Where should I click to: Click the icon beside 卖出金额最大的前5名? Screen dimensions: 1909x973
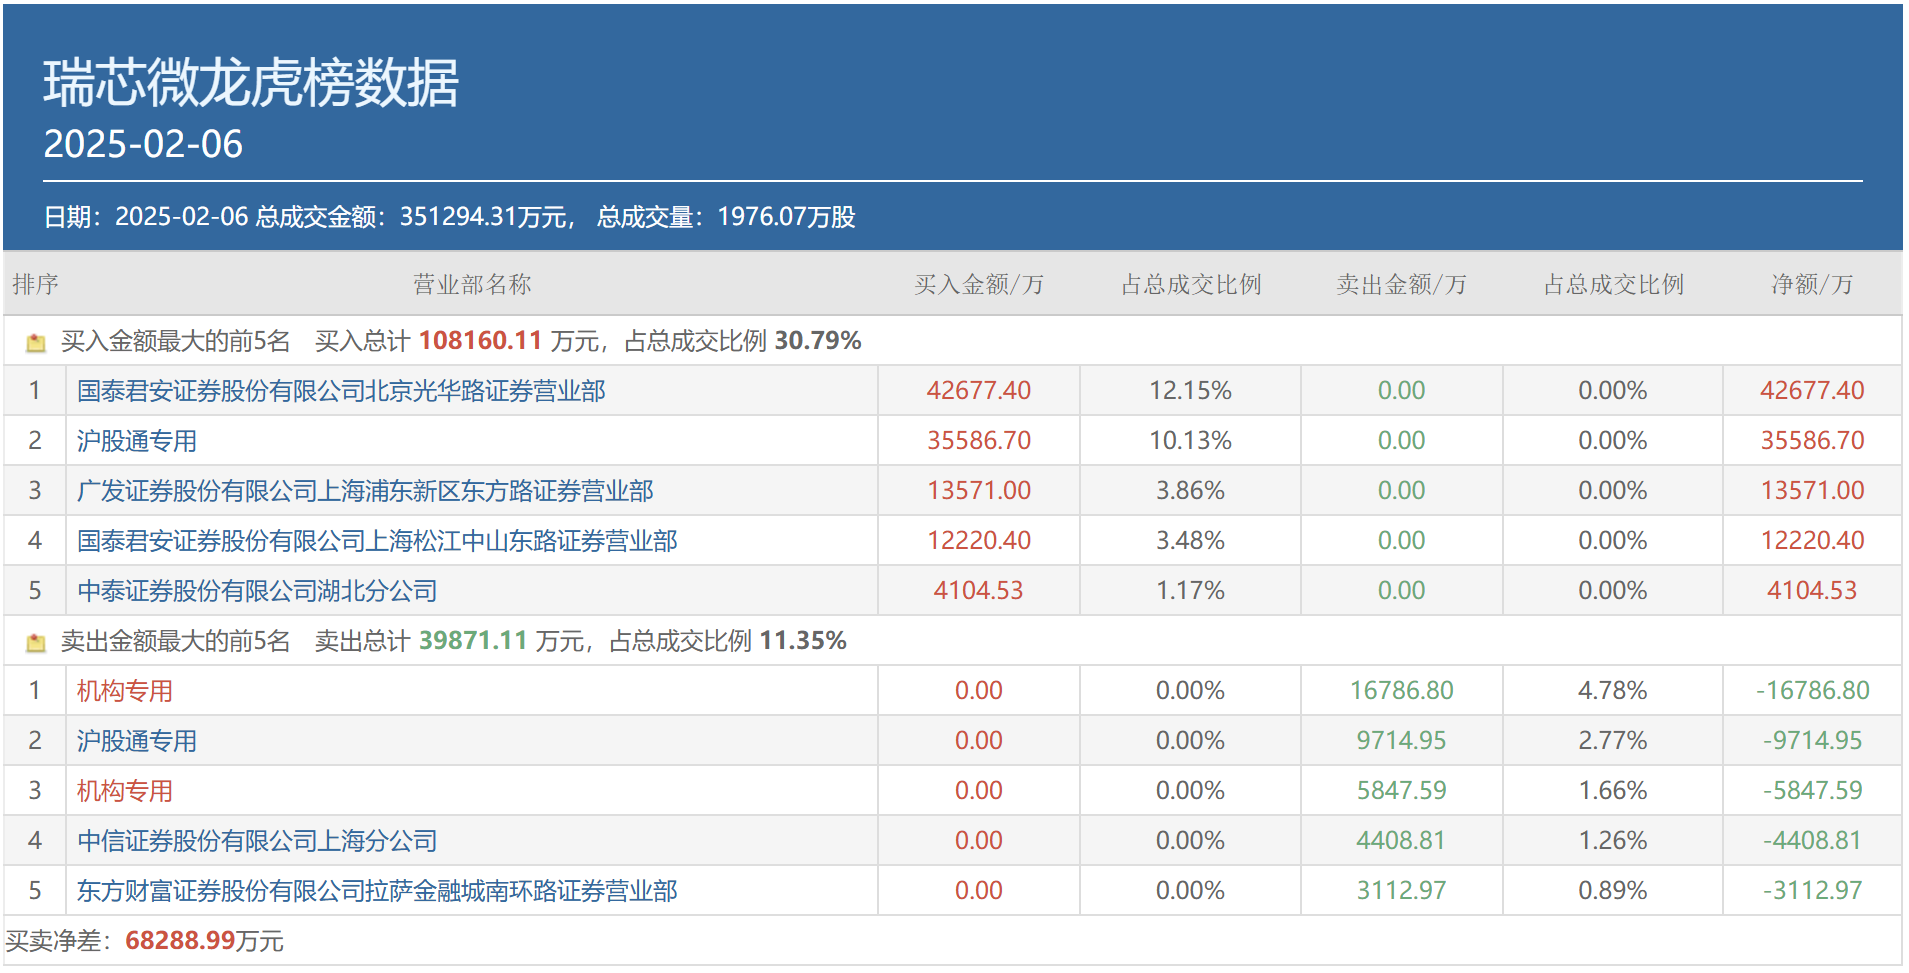(36, 642)
